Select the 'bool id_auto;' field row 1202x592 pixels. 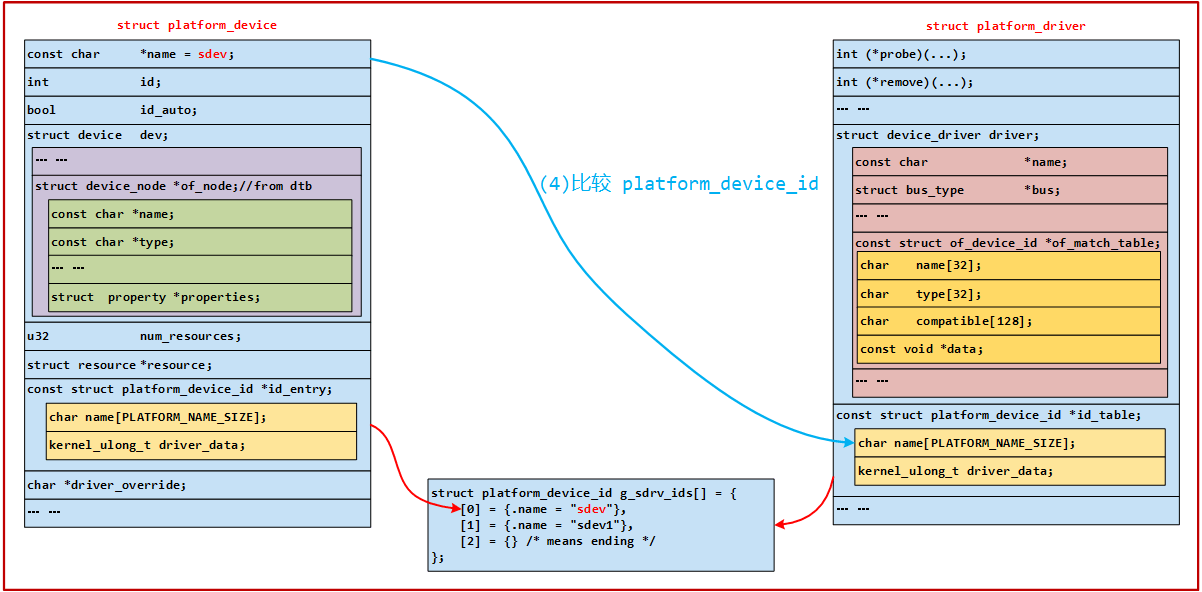click(x=197, y=110)
